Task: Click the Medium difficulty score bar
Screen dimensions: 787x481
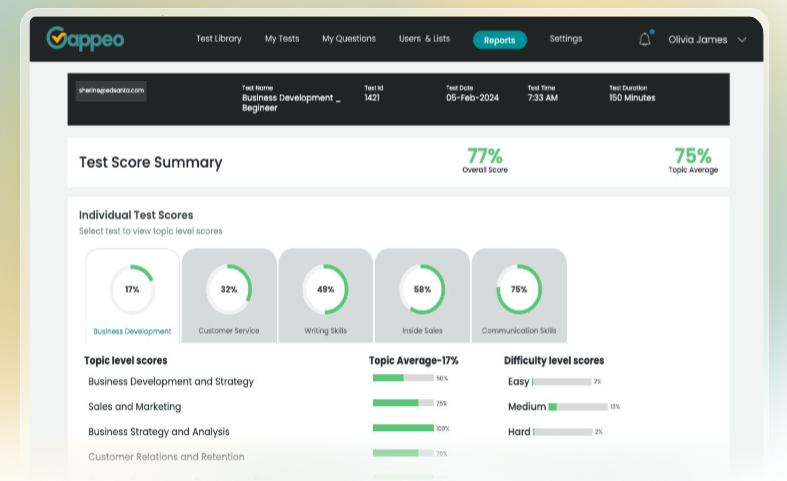Action: [x=577, y=407]
